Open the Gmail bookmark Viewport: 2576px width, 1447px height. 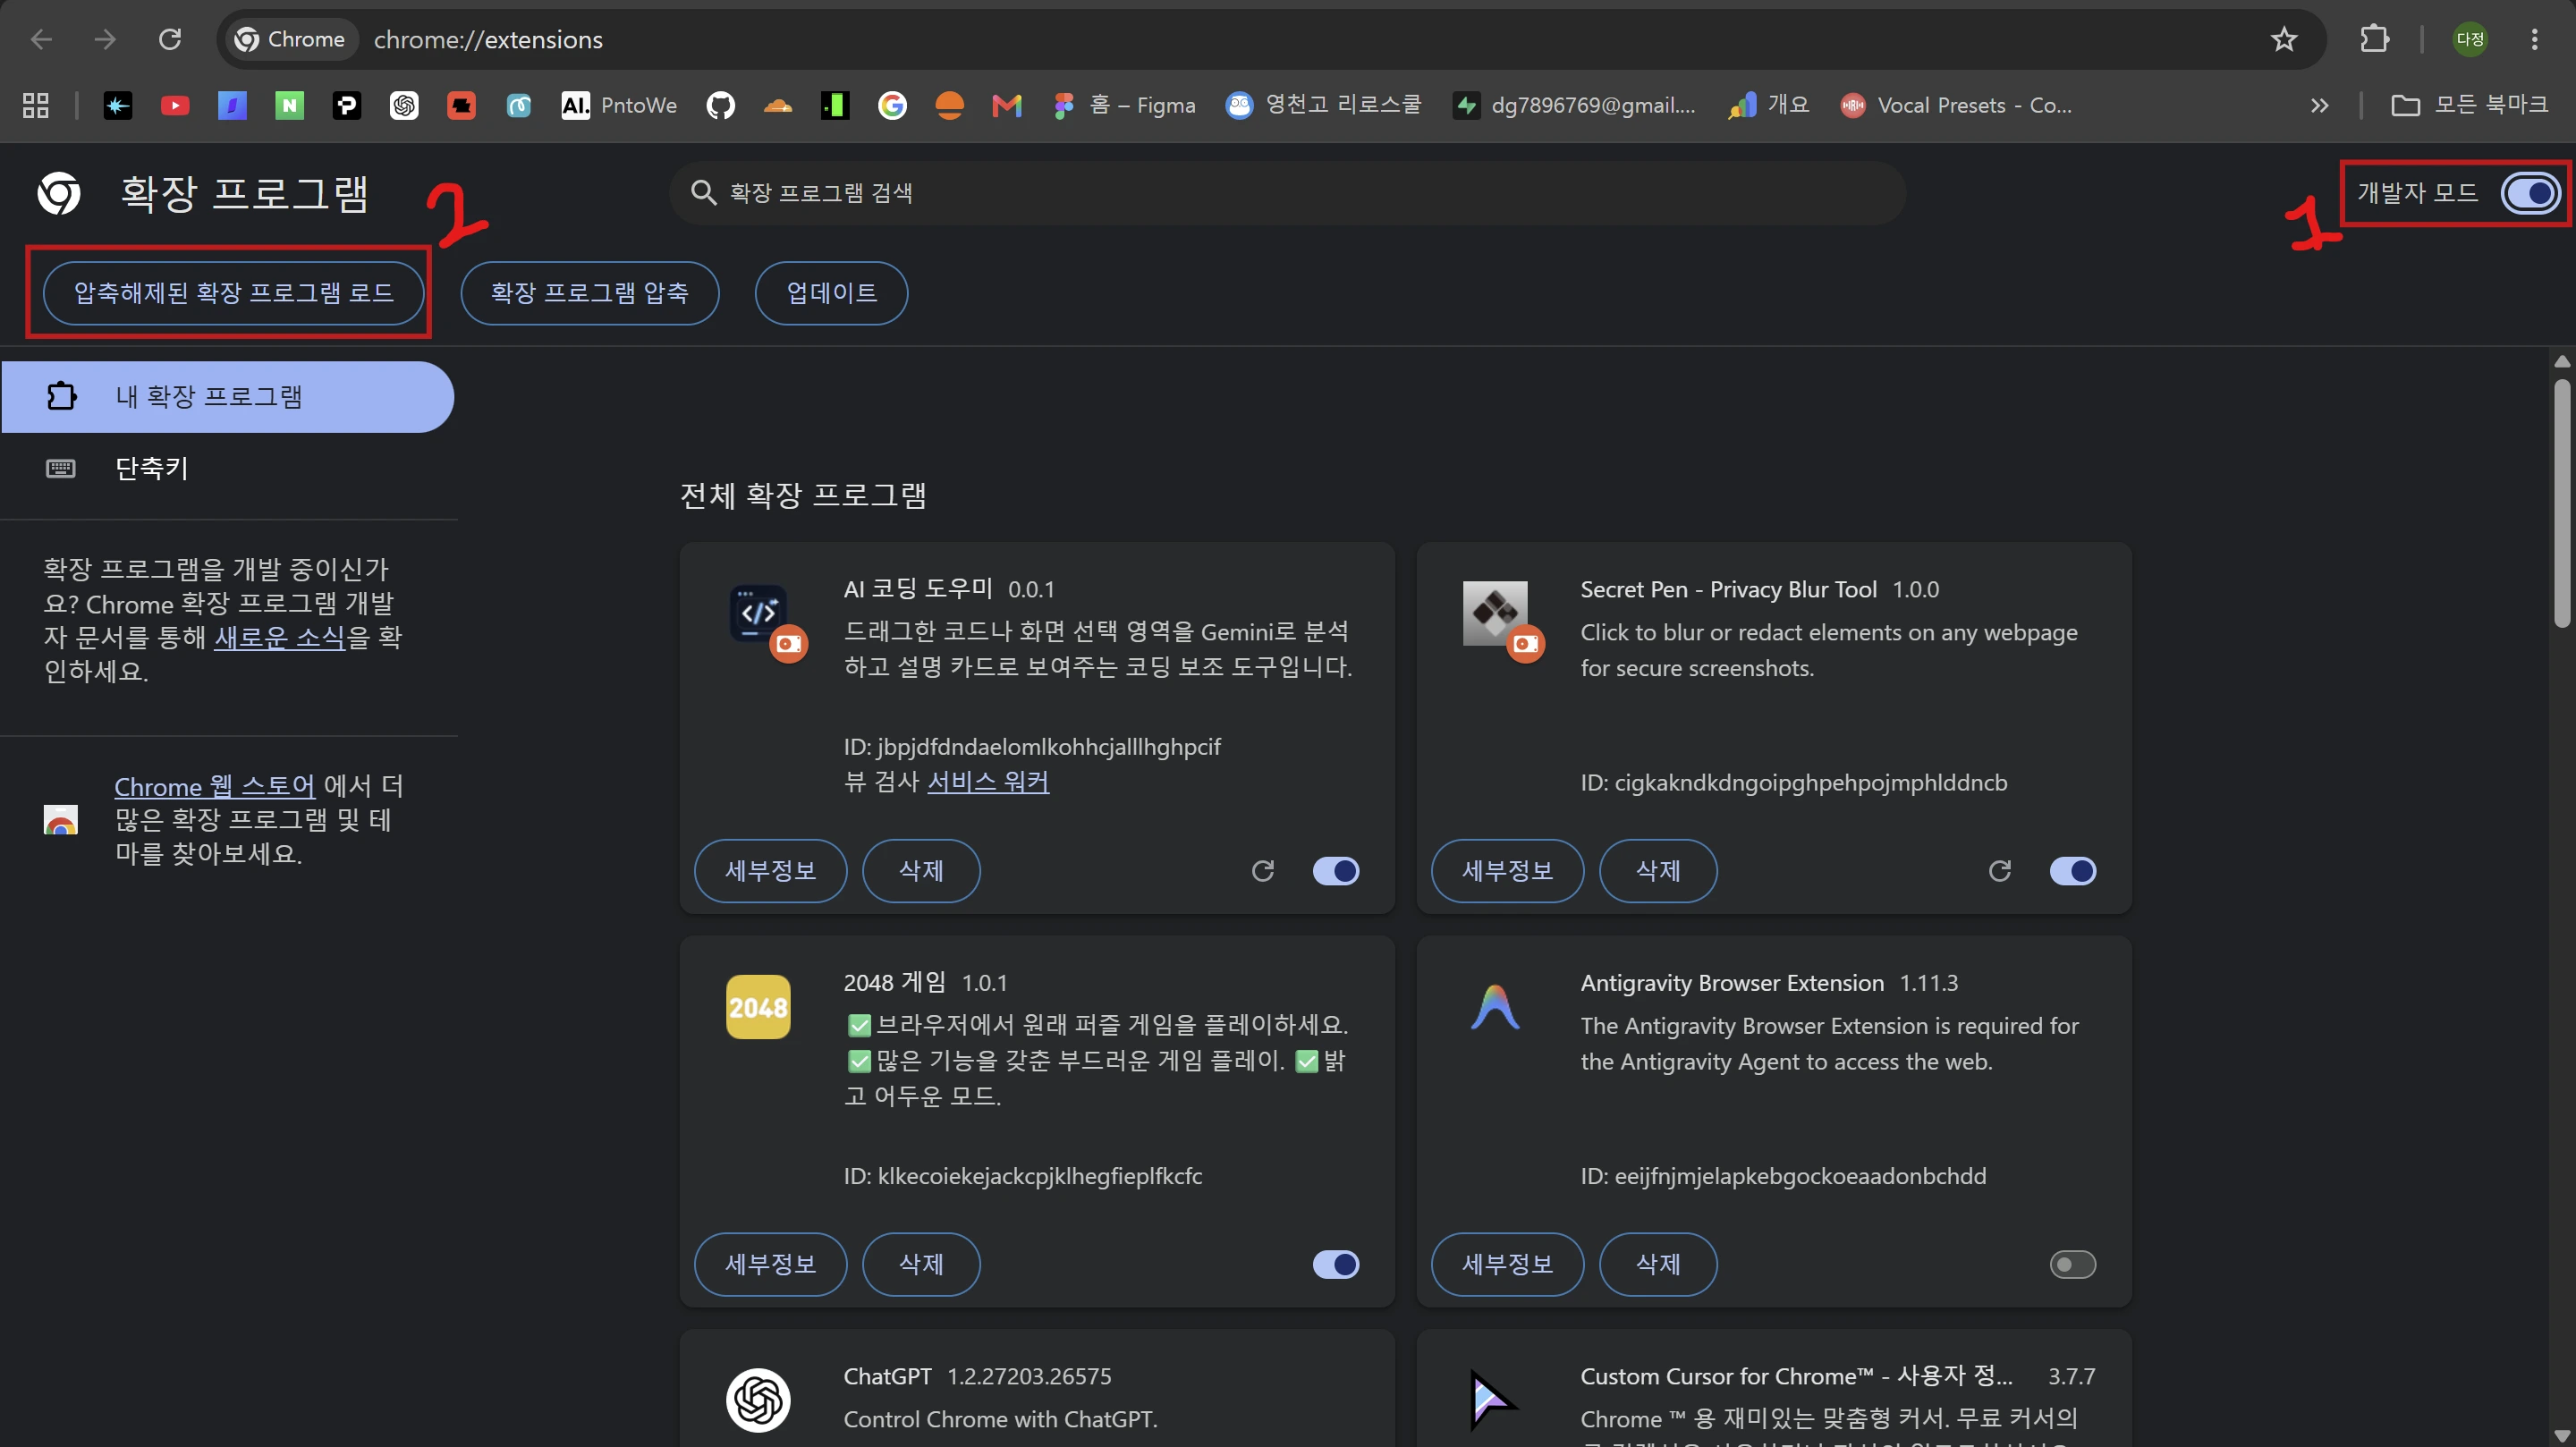point(1006,105)
